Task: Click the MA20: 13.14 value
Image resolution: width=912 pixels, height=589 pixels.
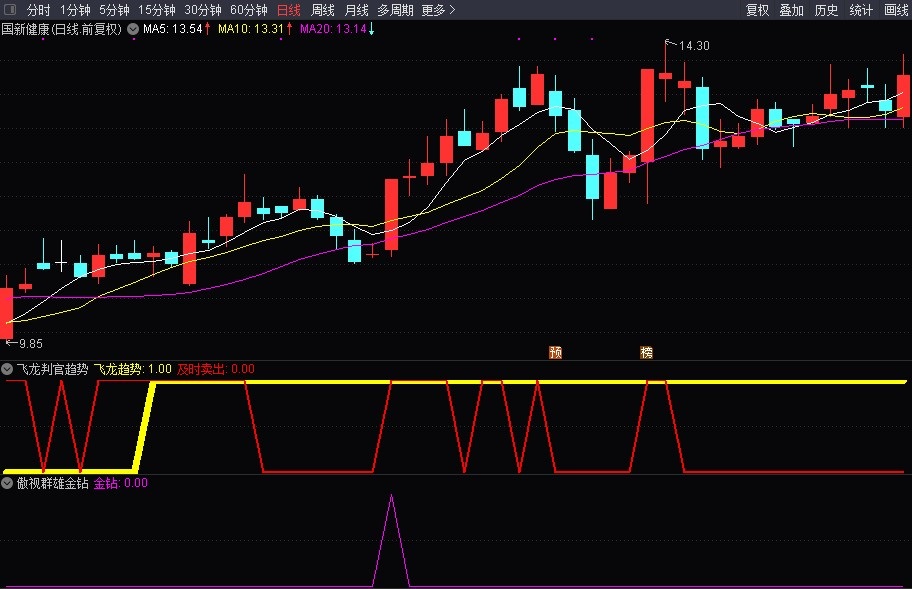Action: coord(333,28)
